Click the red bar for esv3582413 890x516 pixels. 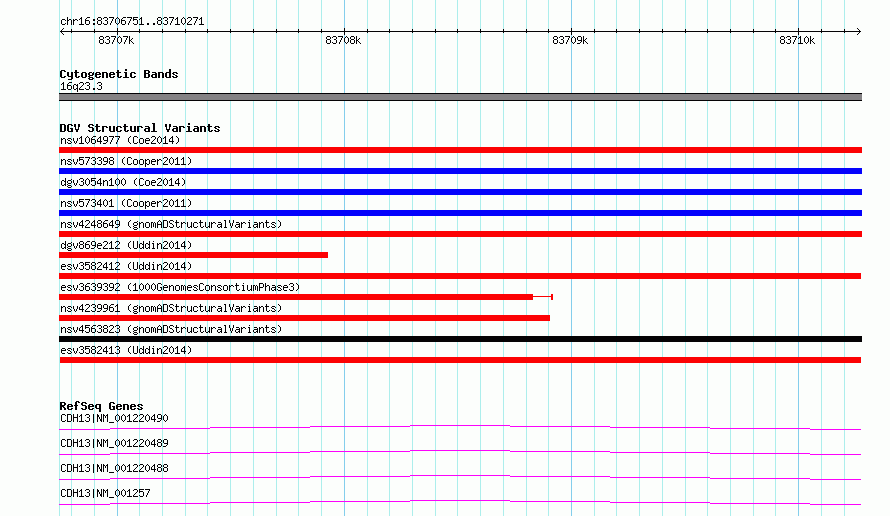click(x=460, y=360)
